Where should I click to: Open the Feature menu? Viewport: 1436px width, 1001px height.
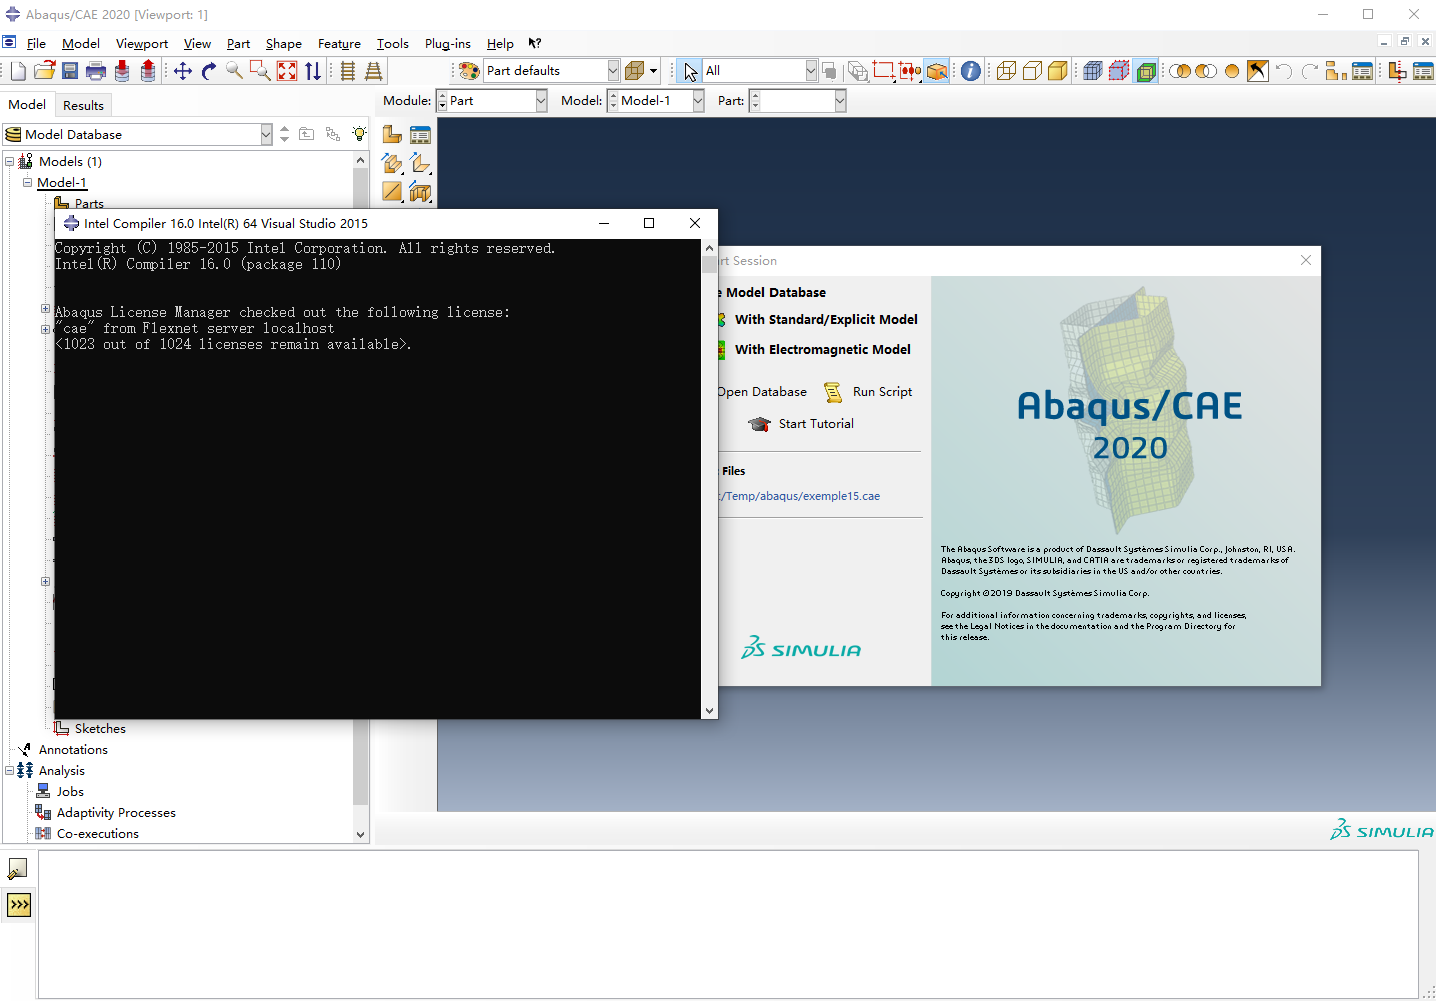pyautogui.click(x=339, y=43)
